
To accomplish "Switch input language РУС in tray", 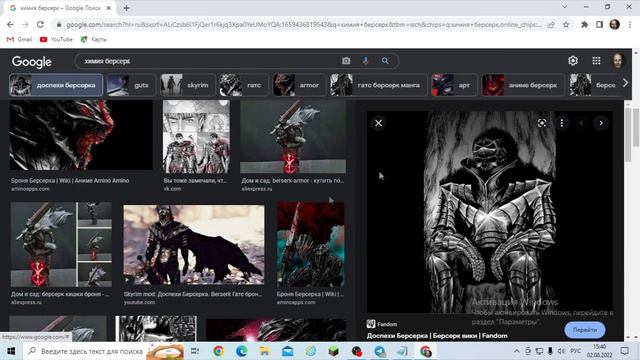I will (576, 351).
